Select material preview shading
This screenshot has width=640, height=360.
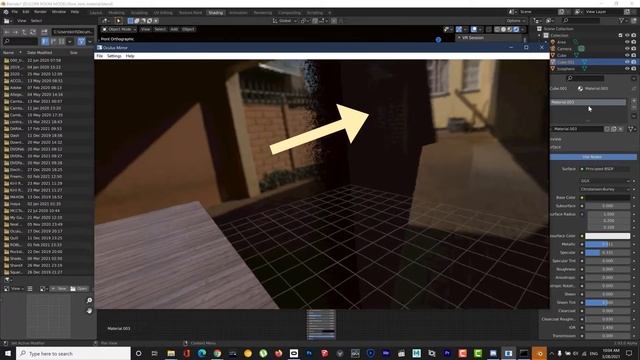[510, 29]
